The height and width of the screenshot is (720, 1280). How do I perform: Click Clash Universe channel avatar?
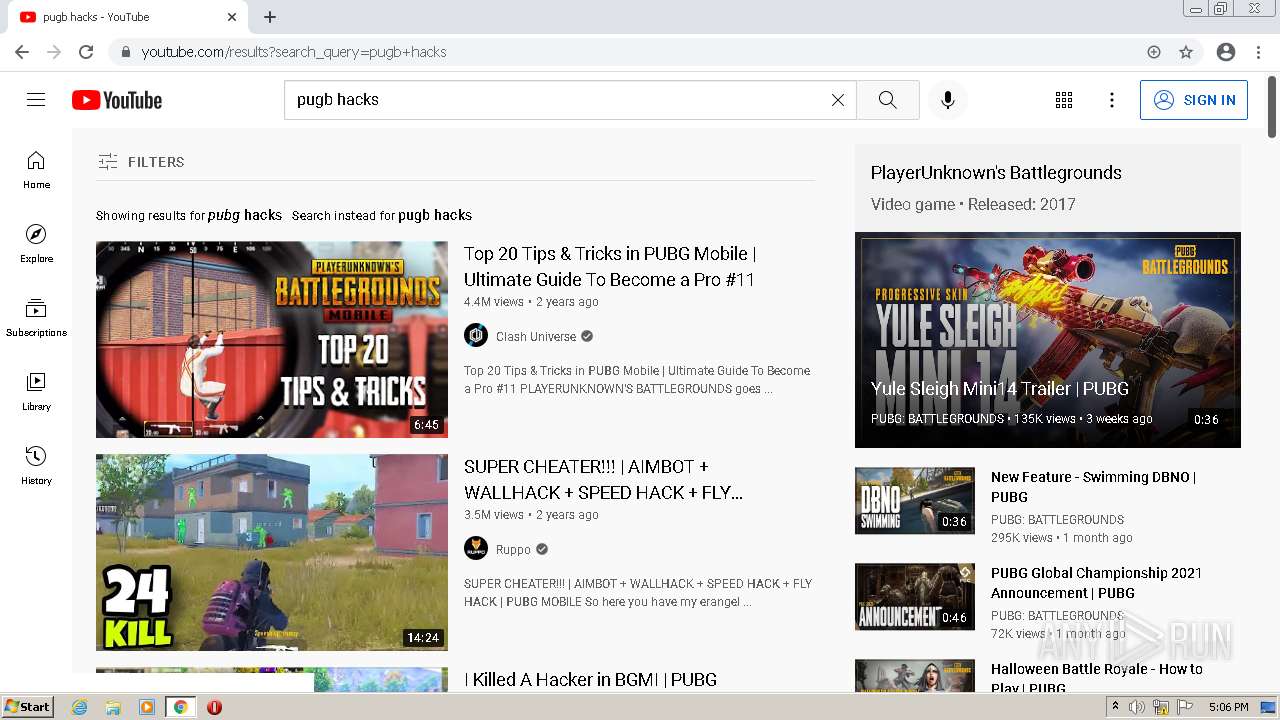[x=476, y=336]
